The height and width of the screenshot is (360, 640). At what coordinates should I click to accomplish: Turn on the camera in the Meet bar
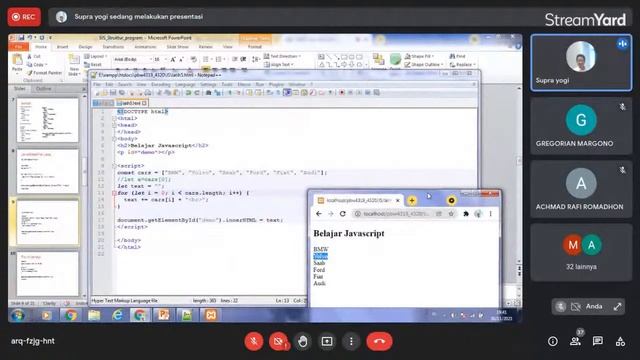pyautogui.click(x=278, y=341)
